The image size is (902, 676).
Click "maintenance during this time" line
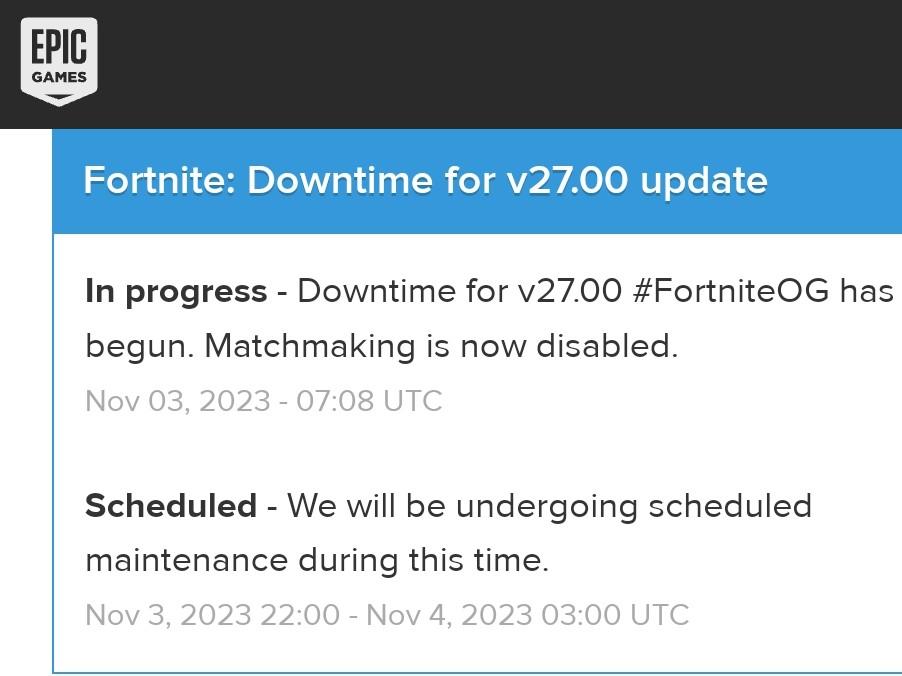click(317, 560)
